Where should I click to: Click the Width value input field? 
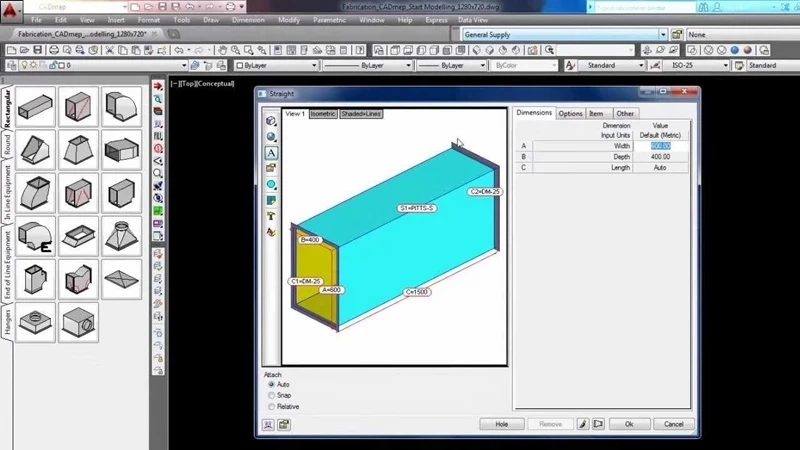[x=660, y=146]
